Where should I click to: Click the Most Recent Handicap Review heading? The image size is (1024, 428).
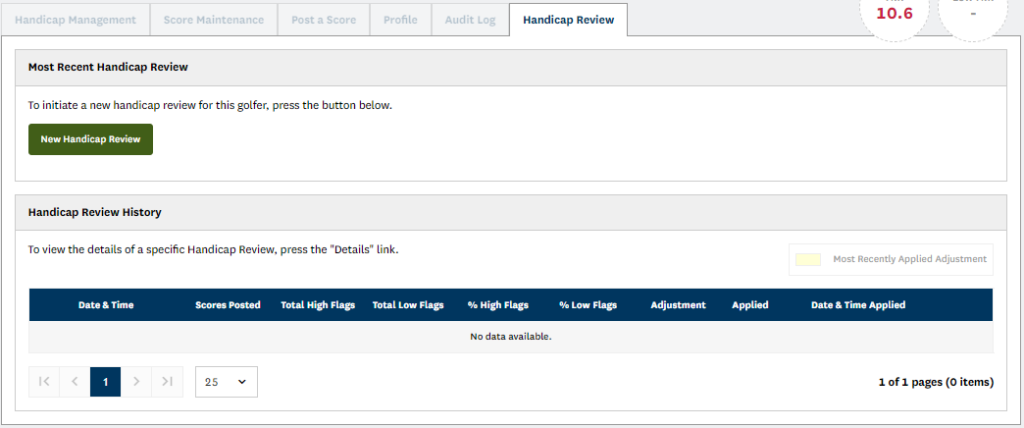coord(108,67)
